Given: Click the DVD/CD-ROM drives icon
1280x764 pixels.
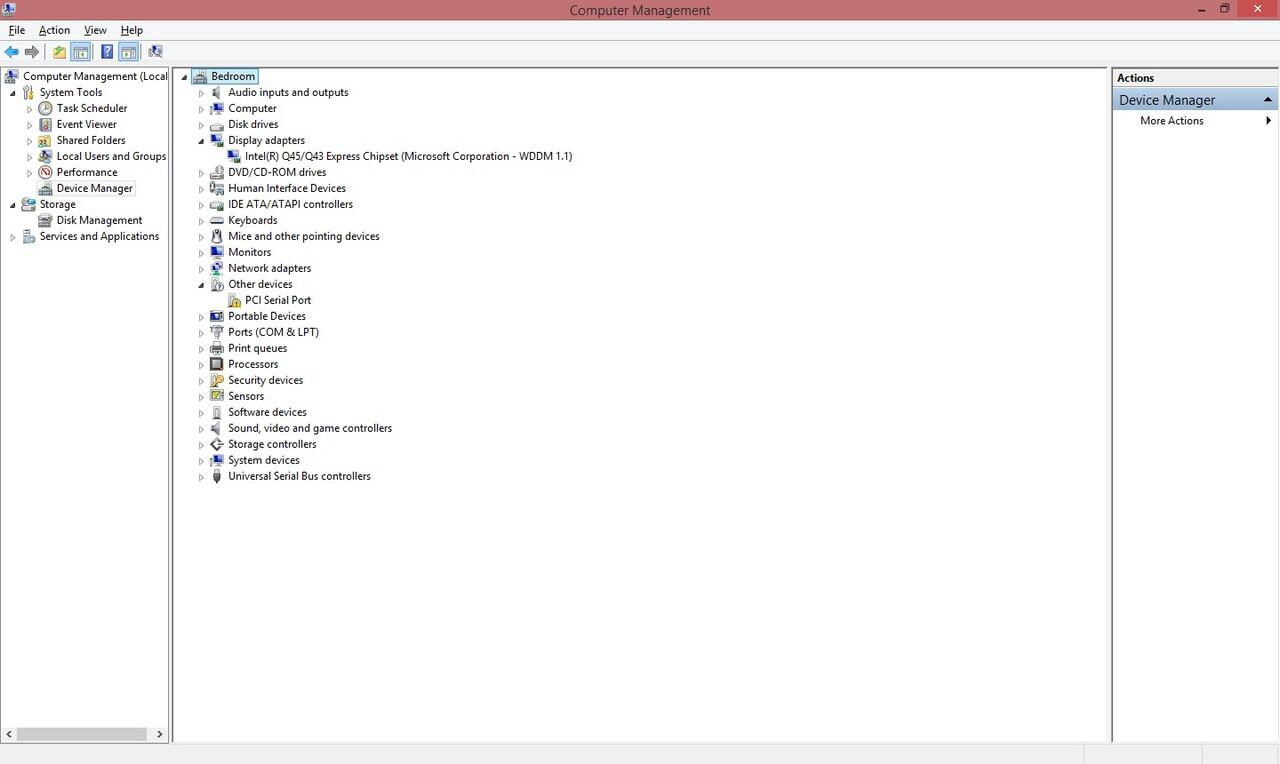Looking at the screenshot, I should pyautogui.click(x=217, y=172).
